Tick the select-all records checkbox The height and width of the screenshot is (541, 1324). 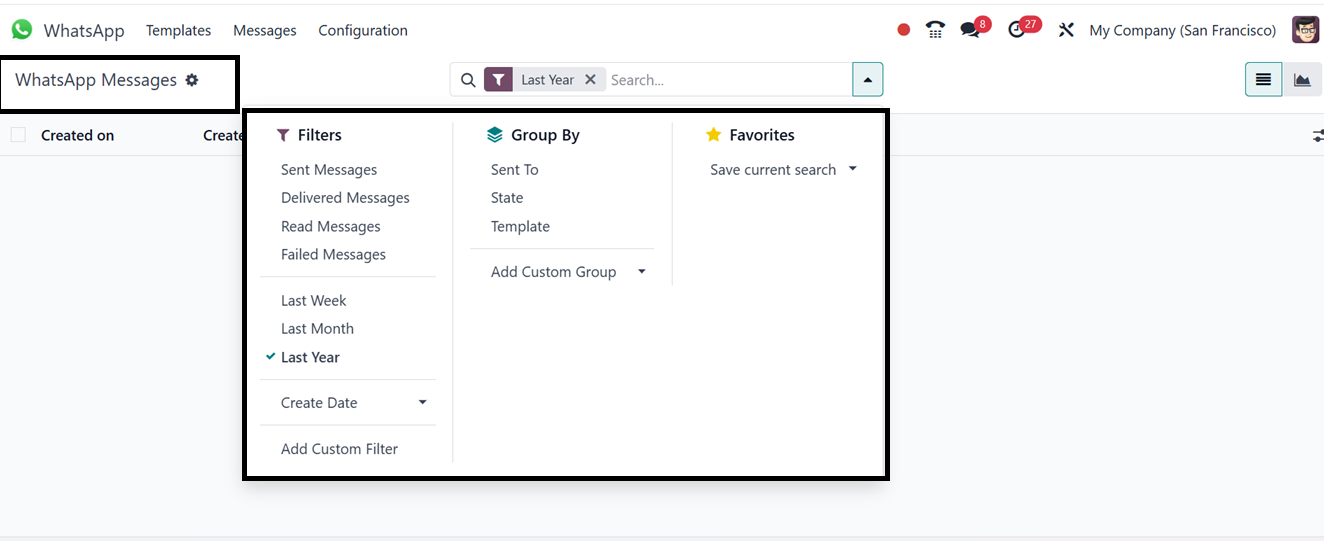pos(18,135)
